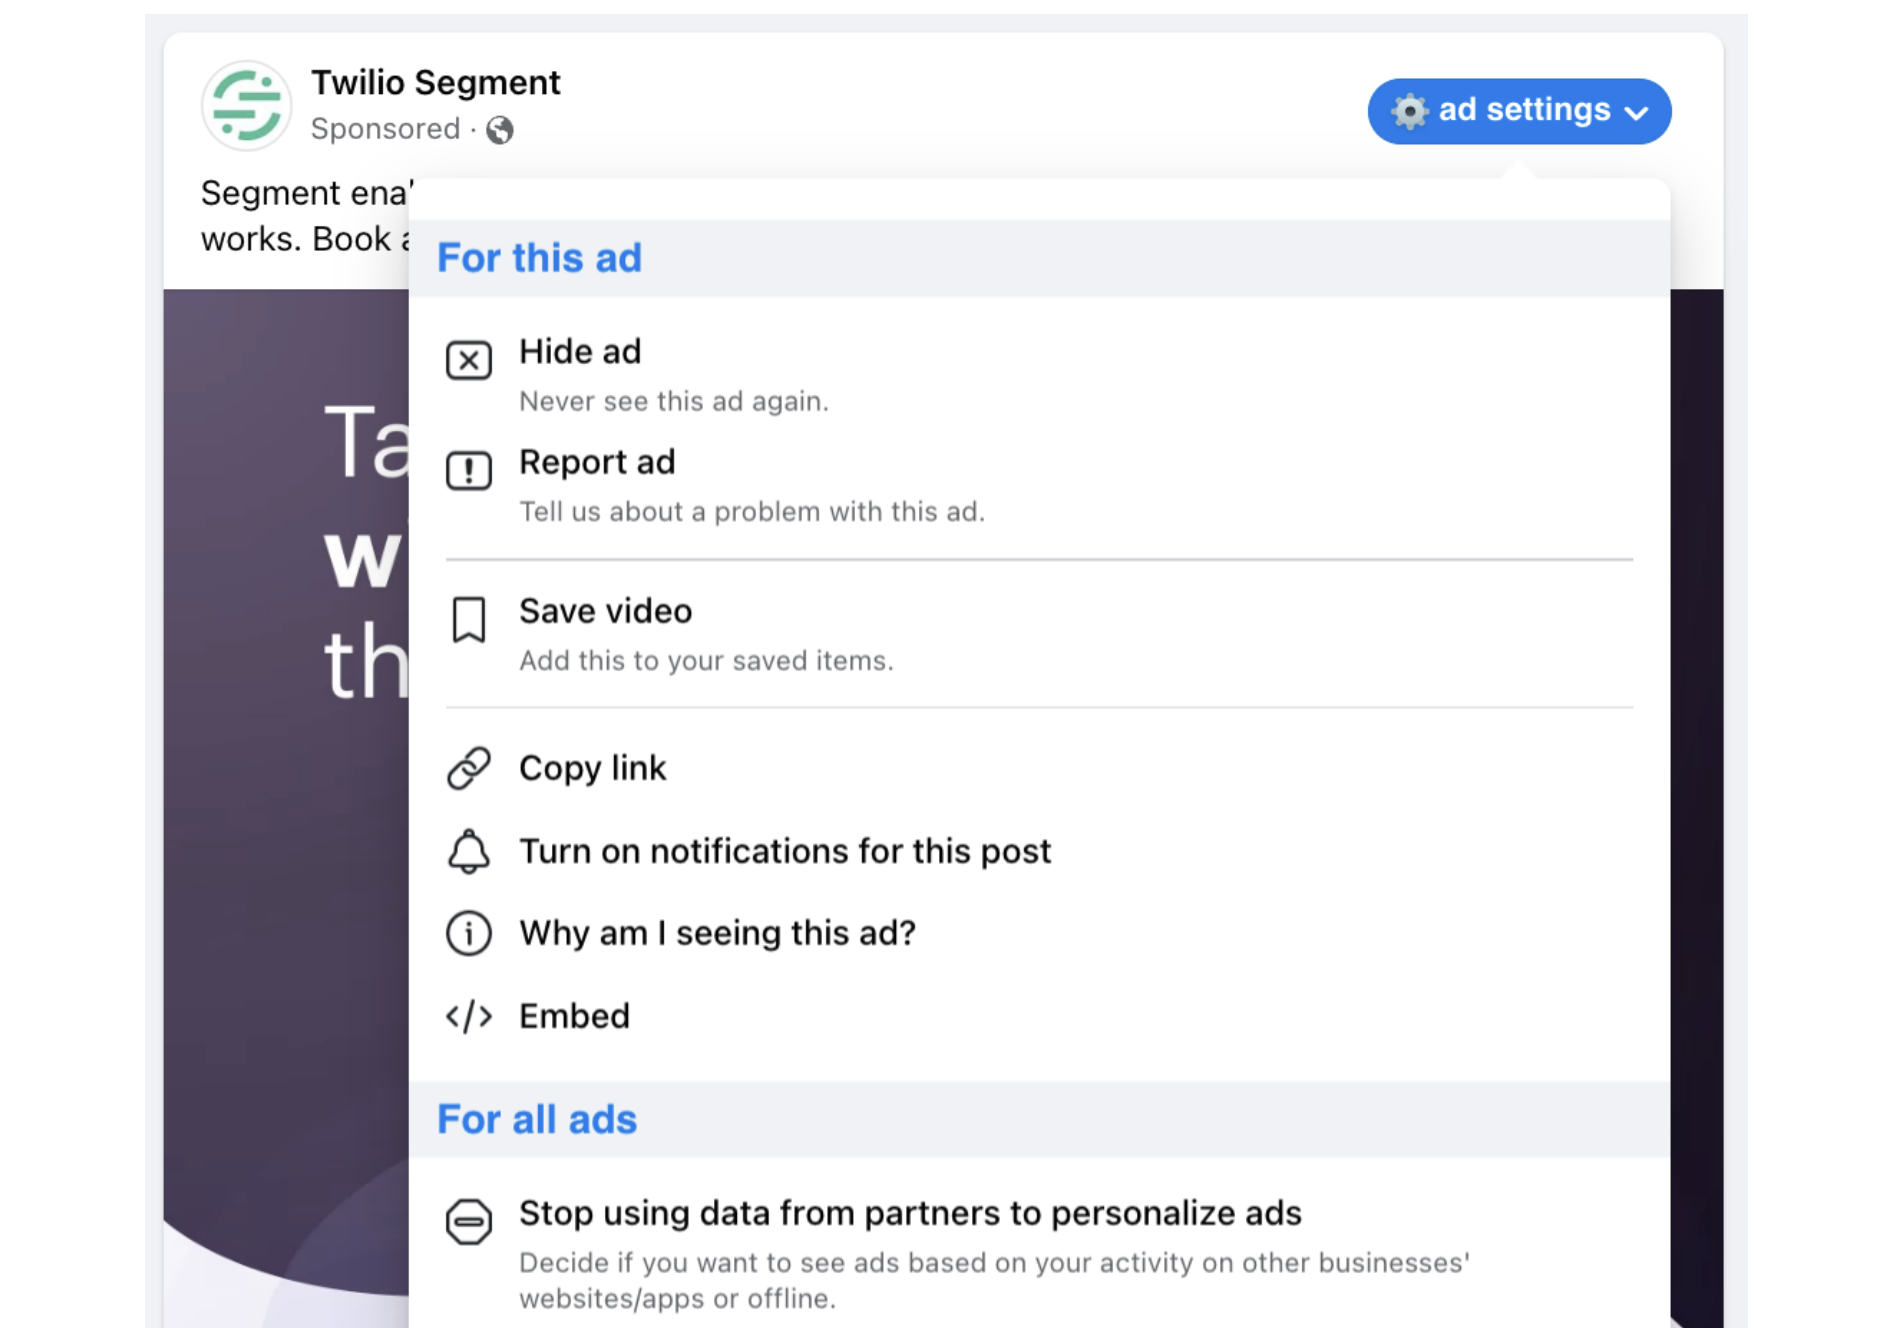Click the Embed code brackets icon
Screen dimensions: 1898x1328
pos(468,1016)
